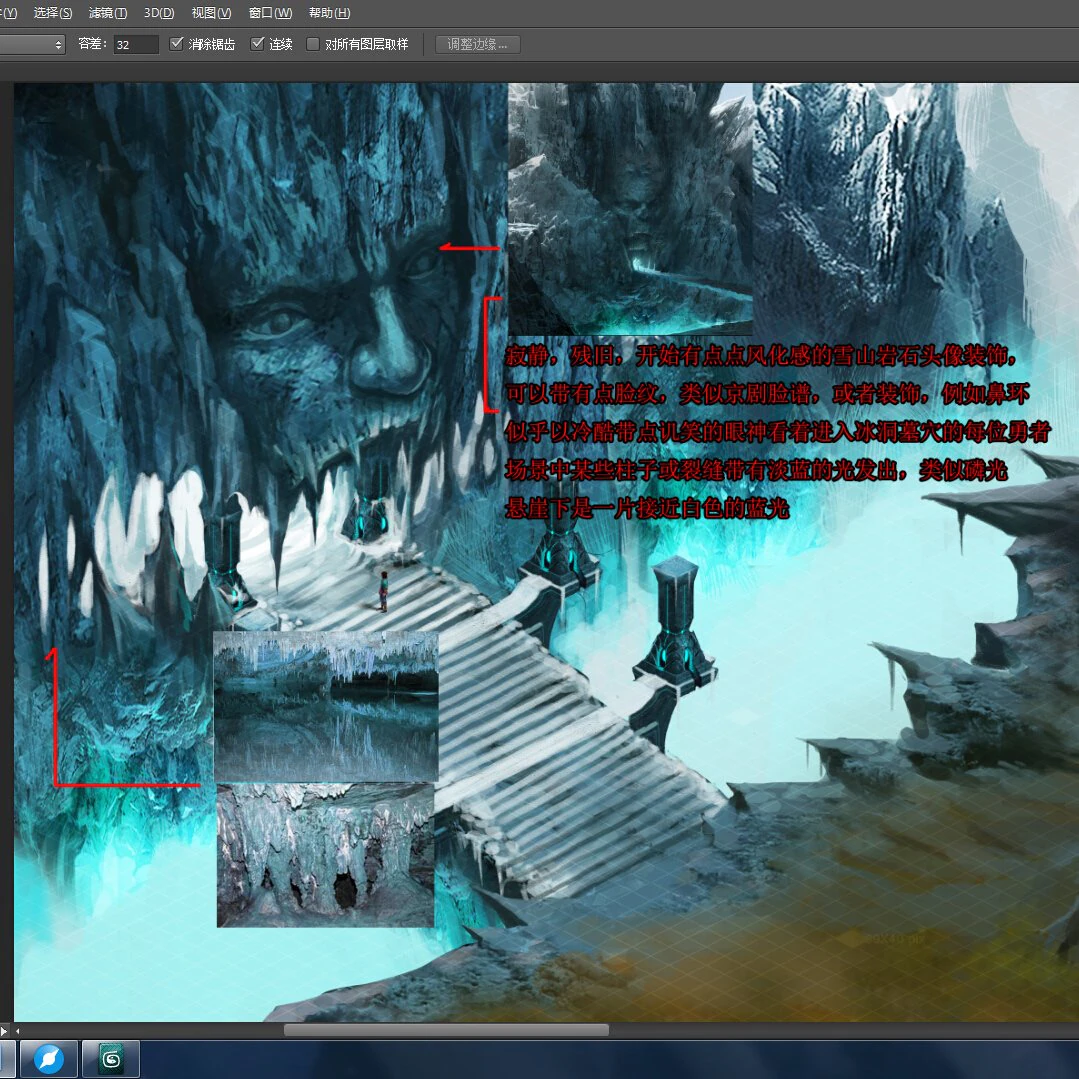Viewport: 1079px width, 1079px height.
Task: Expand the sample size dropdown in options bar
Action: click(32, 45)
